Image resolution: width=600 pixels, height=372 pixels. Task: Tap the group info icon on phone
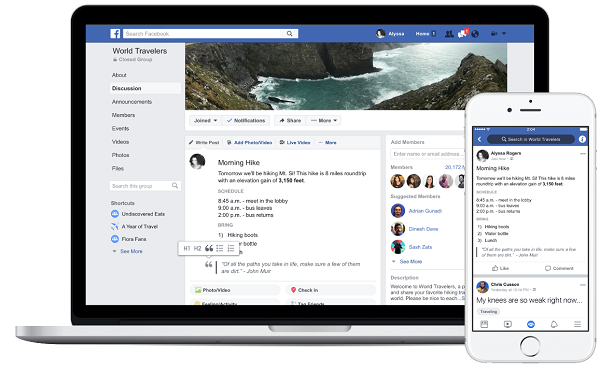pyautogui.click(x=582, y=139)
